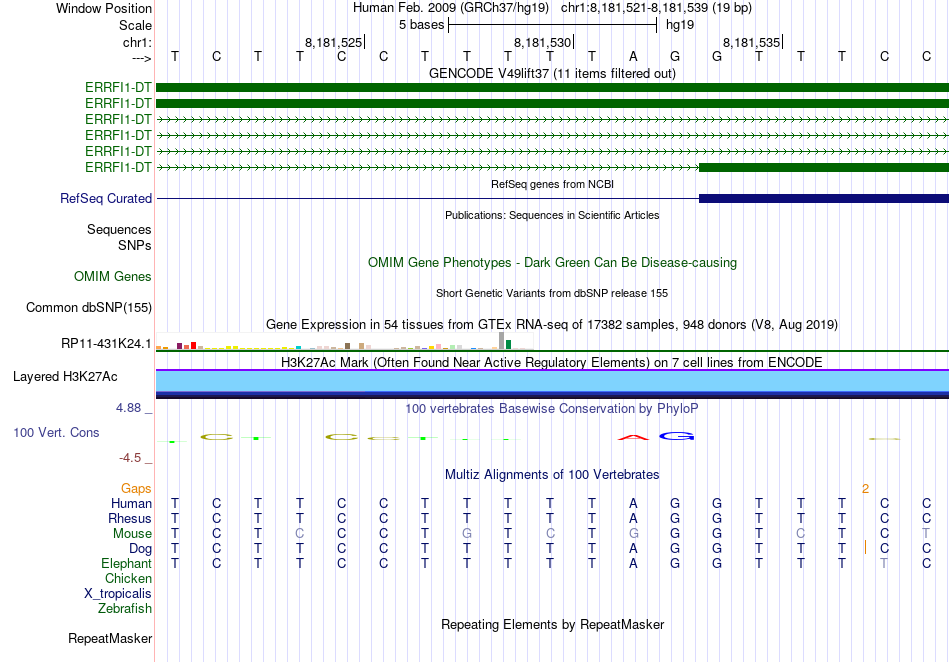Viewport: 950px width, 662px height.
Task: Click the red A in PhyloP conservation logo
Action: [x=633, y=437]
